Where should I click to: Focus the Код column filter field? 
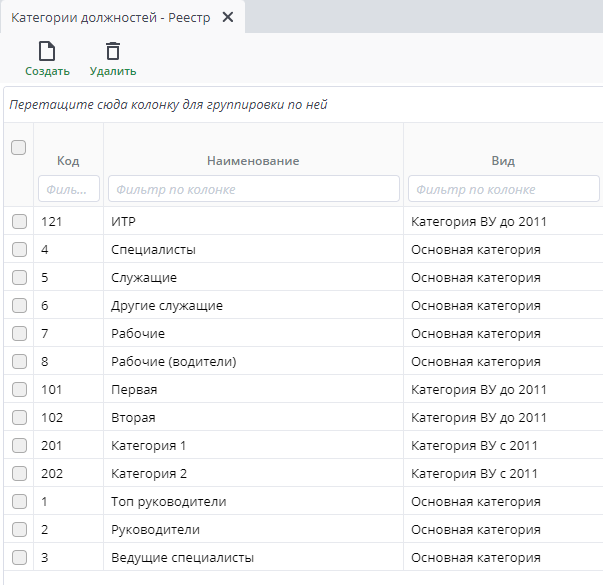[x=69, y=189]
